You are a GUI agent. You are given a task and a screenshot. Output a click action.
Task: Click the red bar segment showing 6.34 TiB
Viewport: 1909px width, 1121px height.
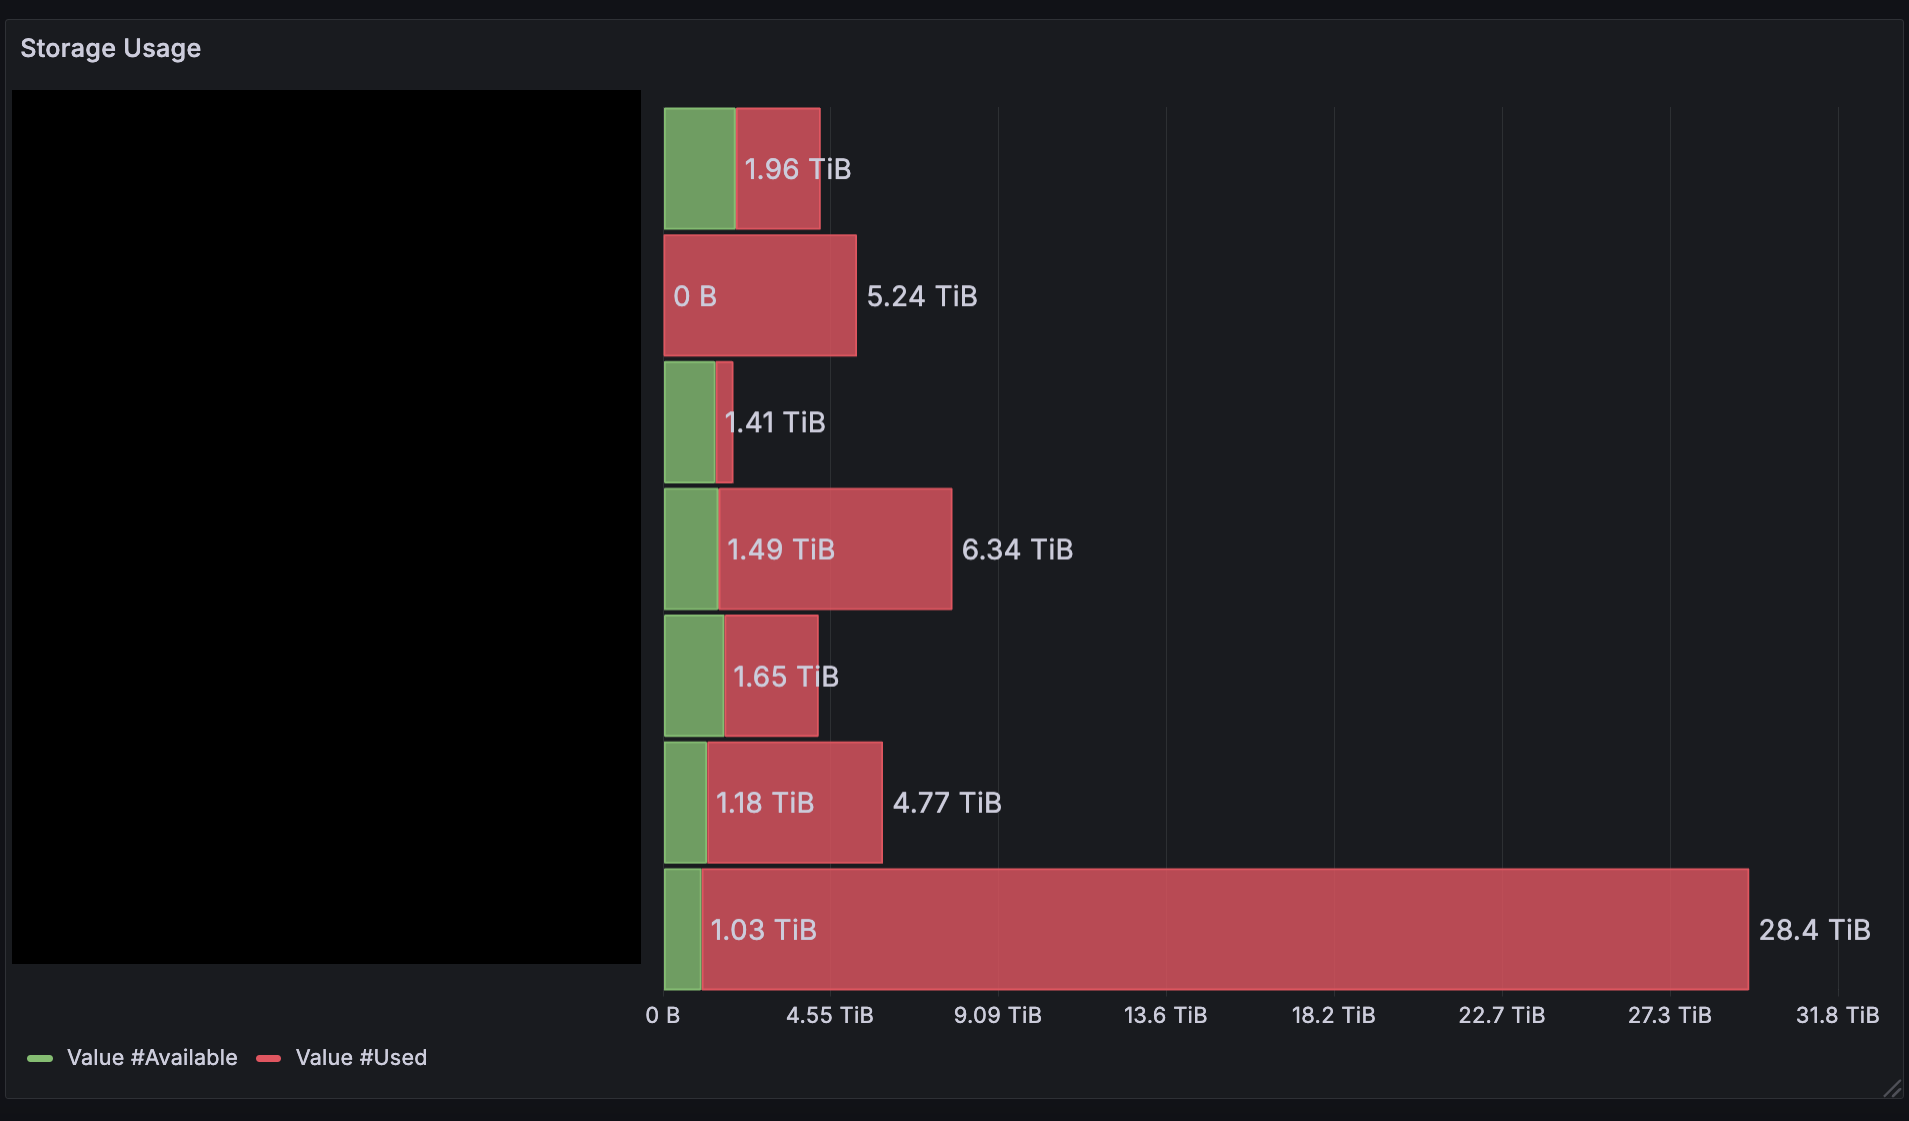point(835,549)
